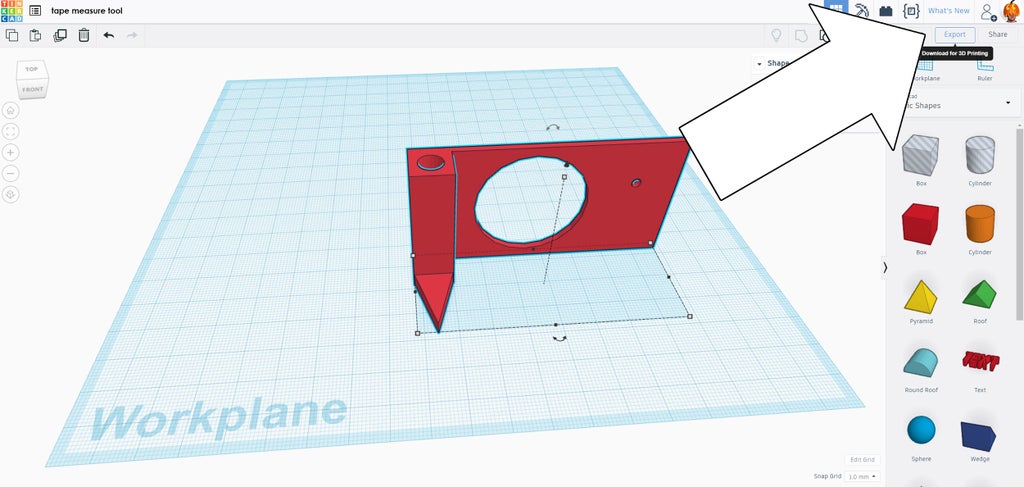
Task: Open the Tinkercad home logo
Action: tap(11, 11)
